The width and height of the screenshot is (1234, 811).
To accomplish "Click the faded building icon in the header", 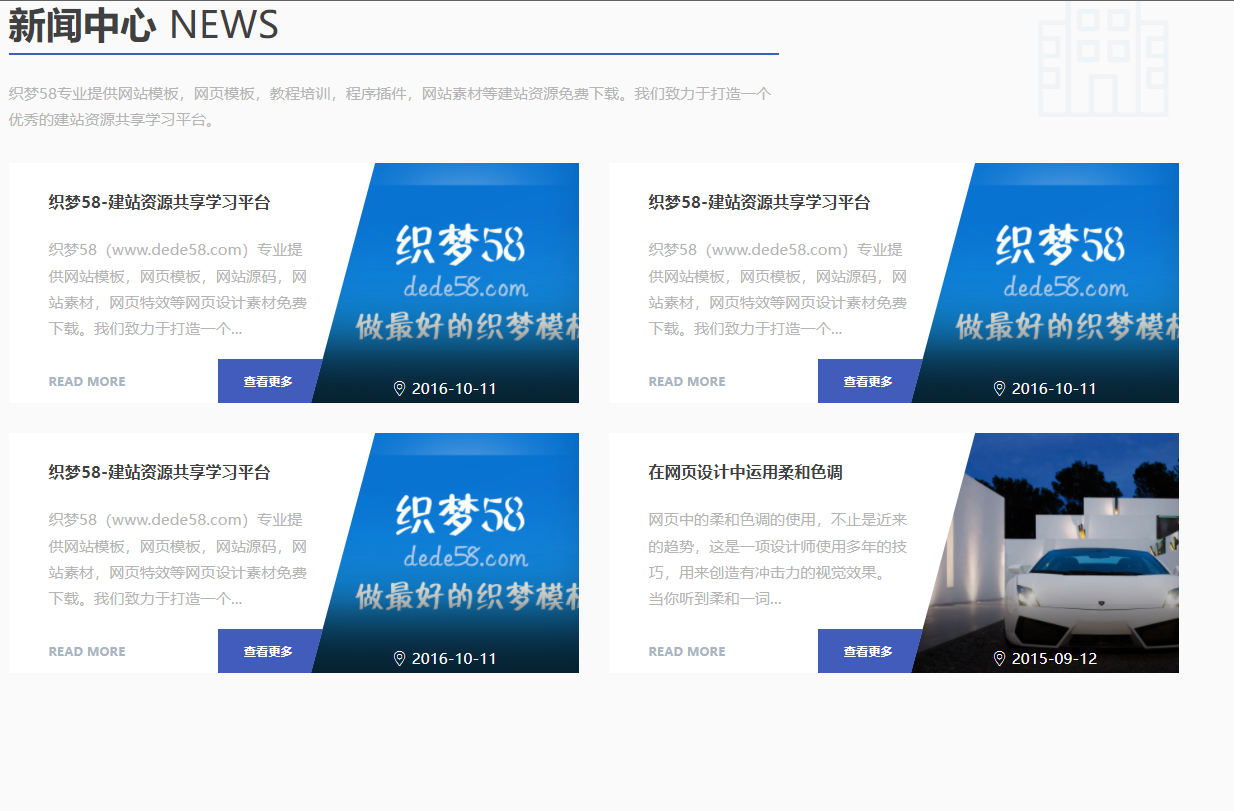I will coord(1103,60).
